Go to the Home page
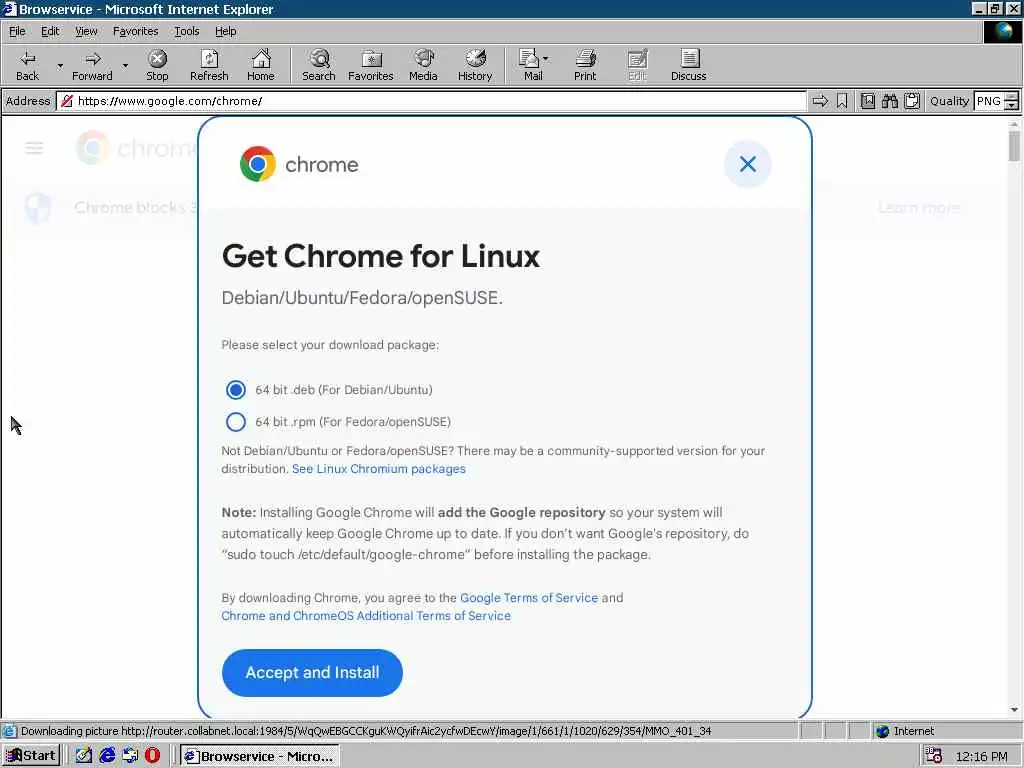1024x768 pixels. pos(261,65)
